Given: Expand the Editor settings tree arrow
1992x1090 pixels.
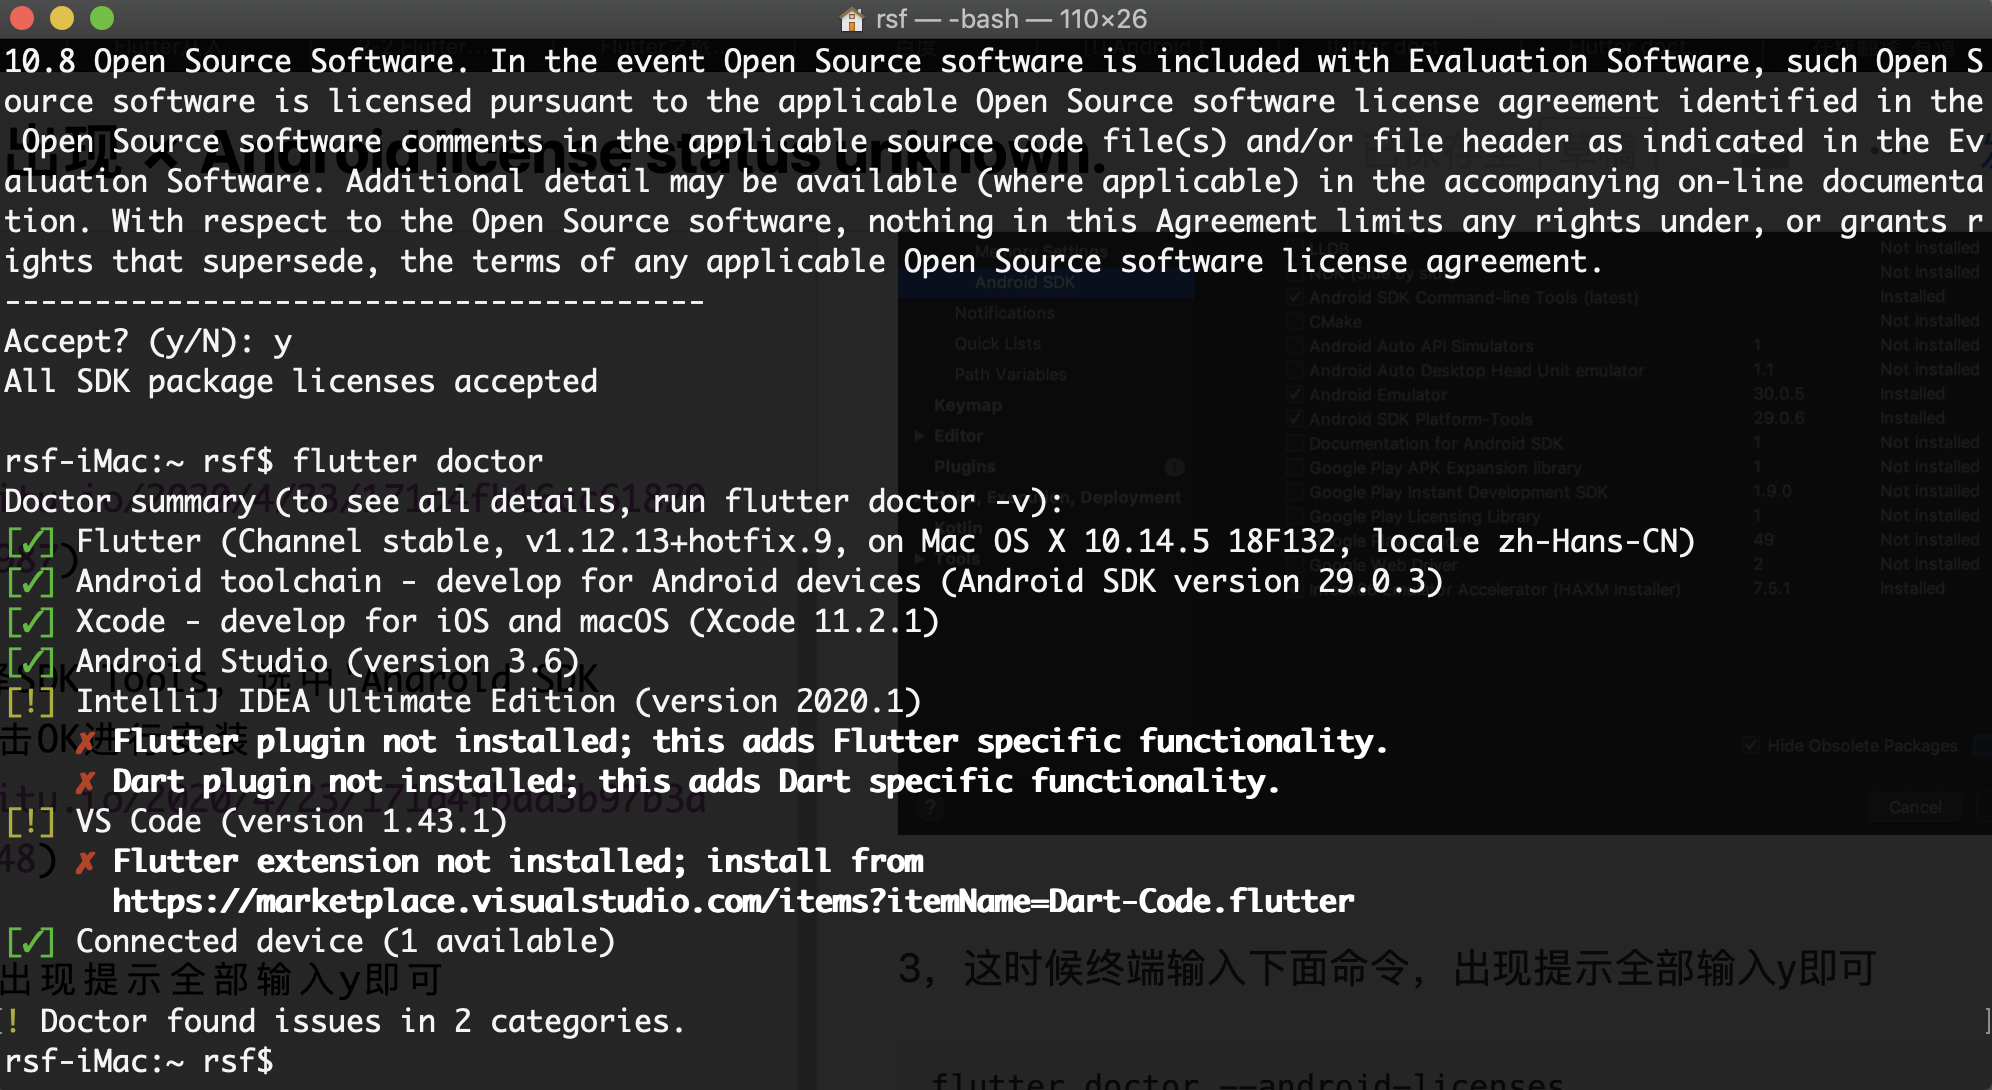Looking at the screenshot, I should [x=919, y=436].
